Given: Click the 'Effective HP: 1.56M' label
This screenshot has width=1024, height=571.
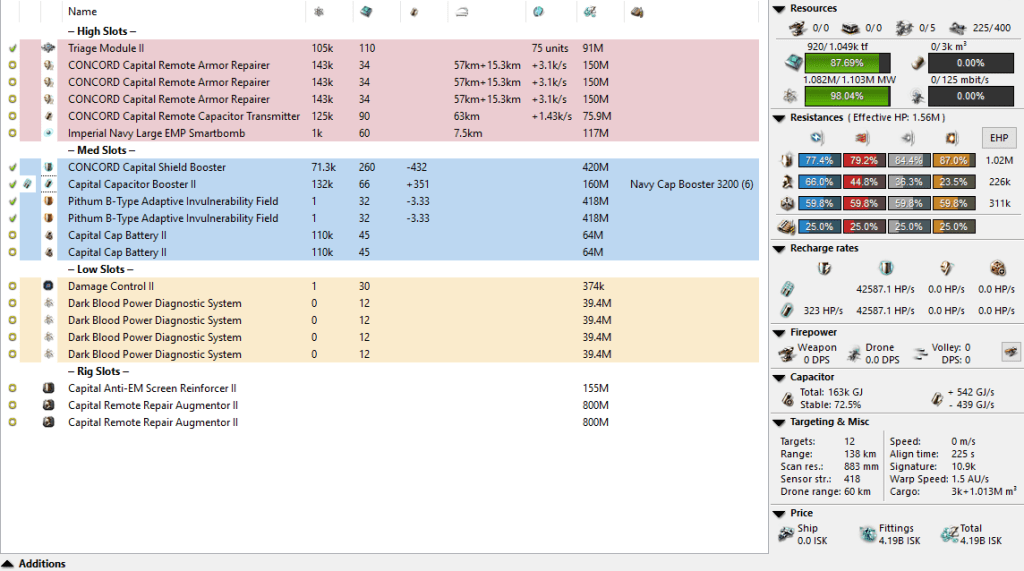Looking at the screenshot, I should pos(898,118).
